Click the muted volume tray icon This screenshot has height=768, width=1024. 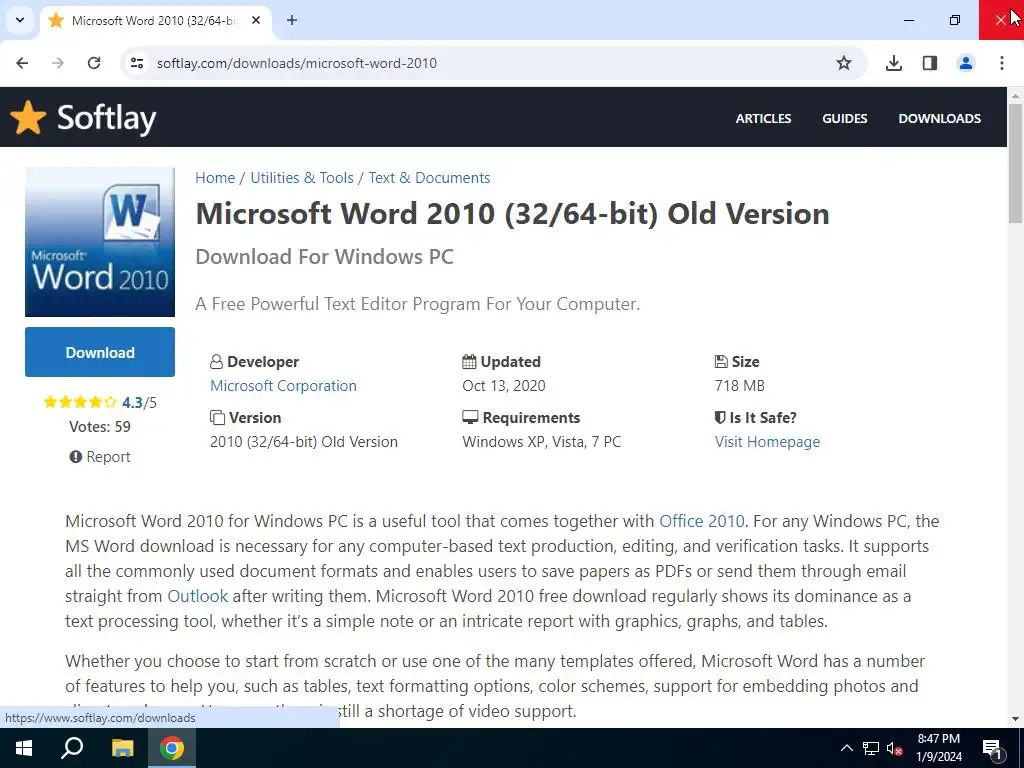pyautogui.click(x=894, y=748)
